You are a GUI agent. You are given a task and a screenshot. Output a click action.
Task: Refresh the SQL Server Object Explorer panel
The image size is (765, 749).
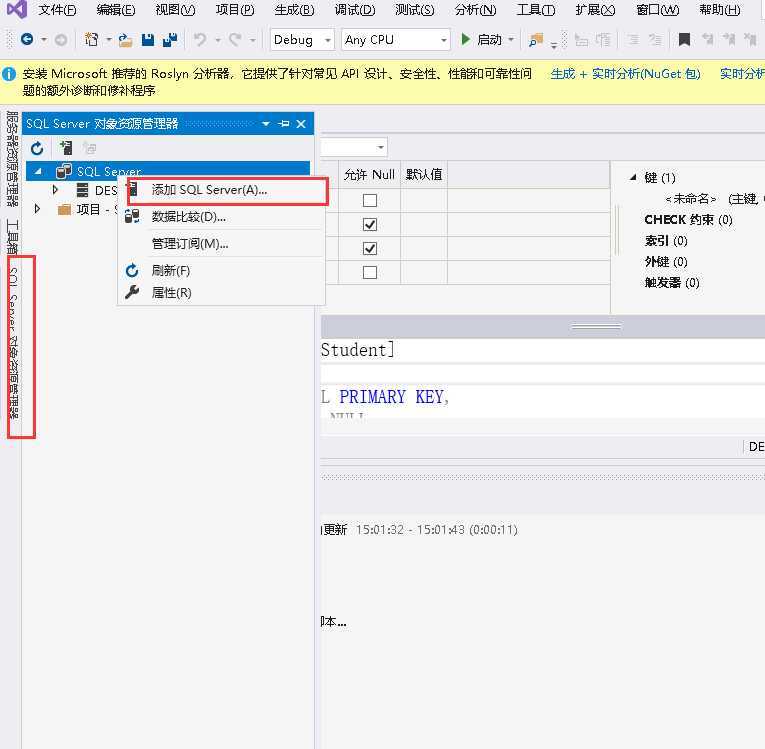[37, 148]
